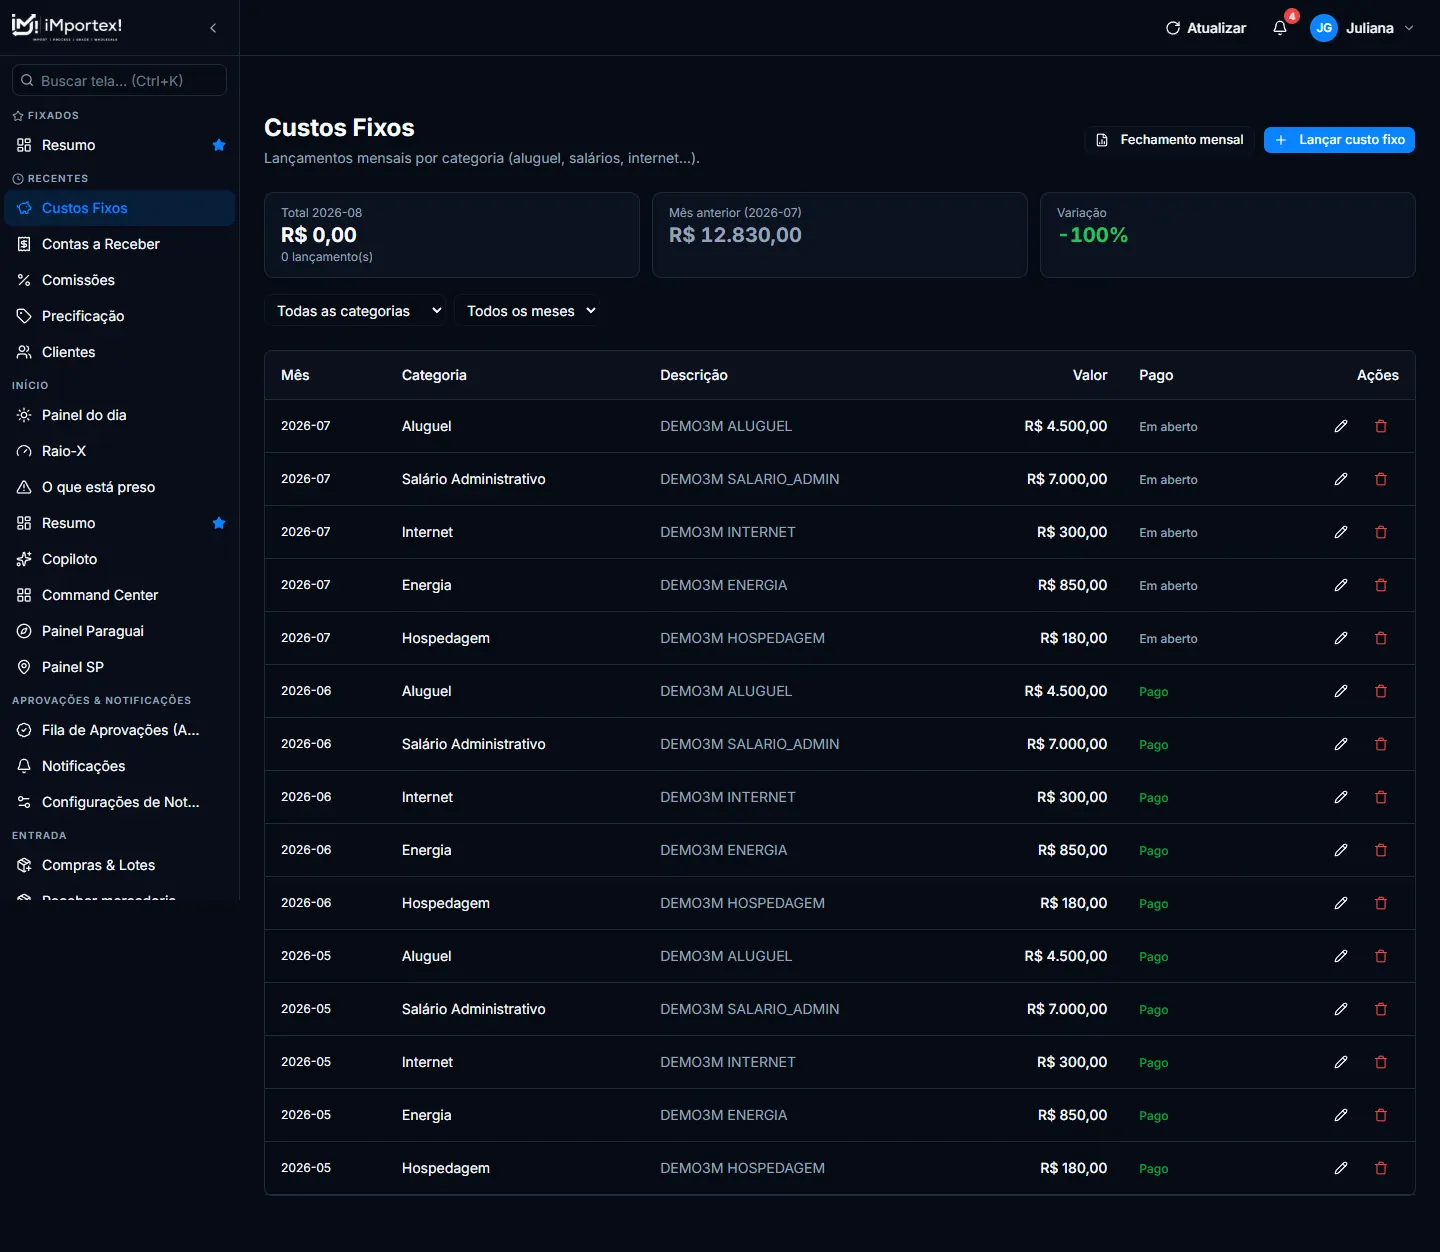The image size is (1440, 1252).
Task: Open the notifications bell icon
Action: pos(1280,28)
